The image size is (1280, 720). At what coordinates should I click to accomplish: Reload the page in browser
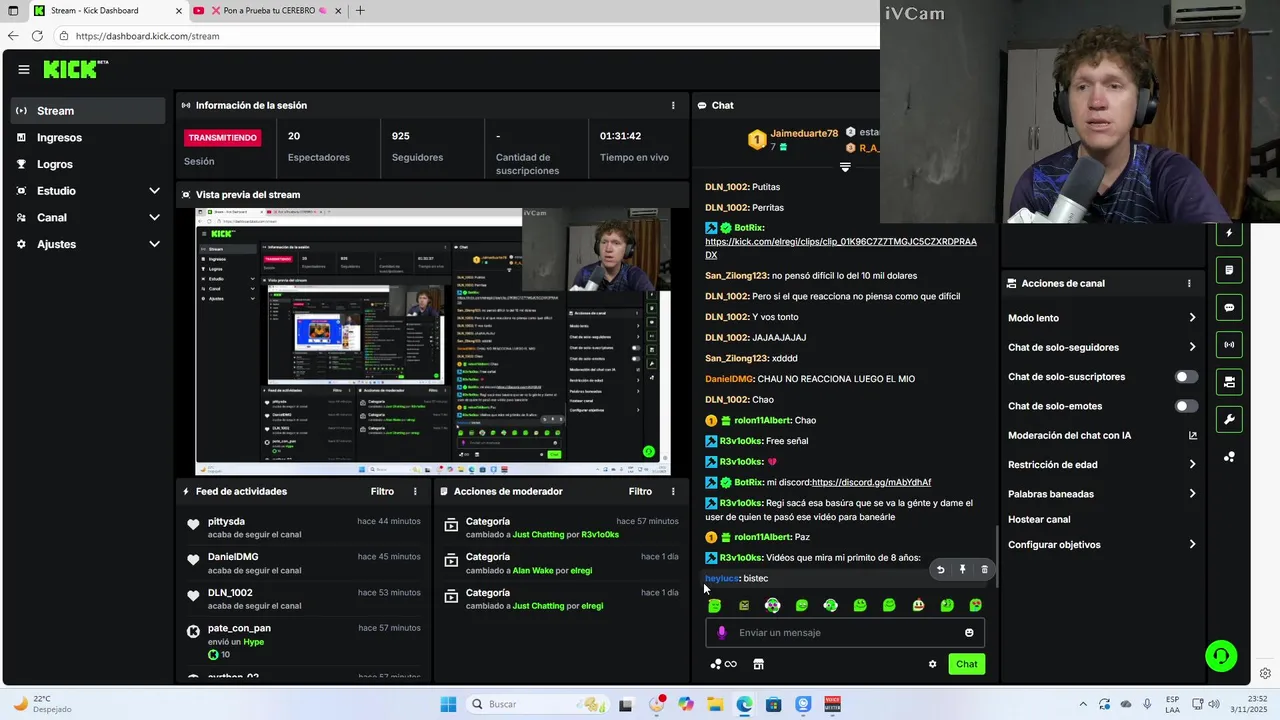point(37,36)
